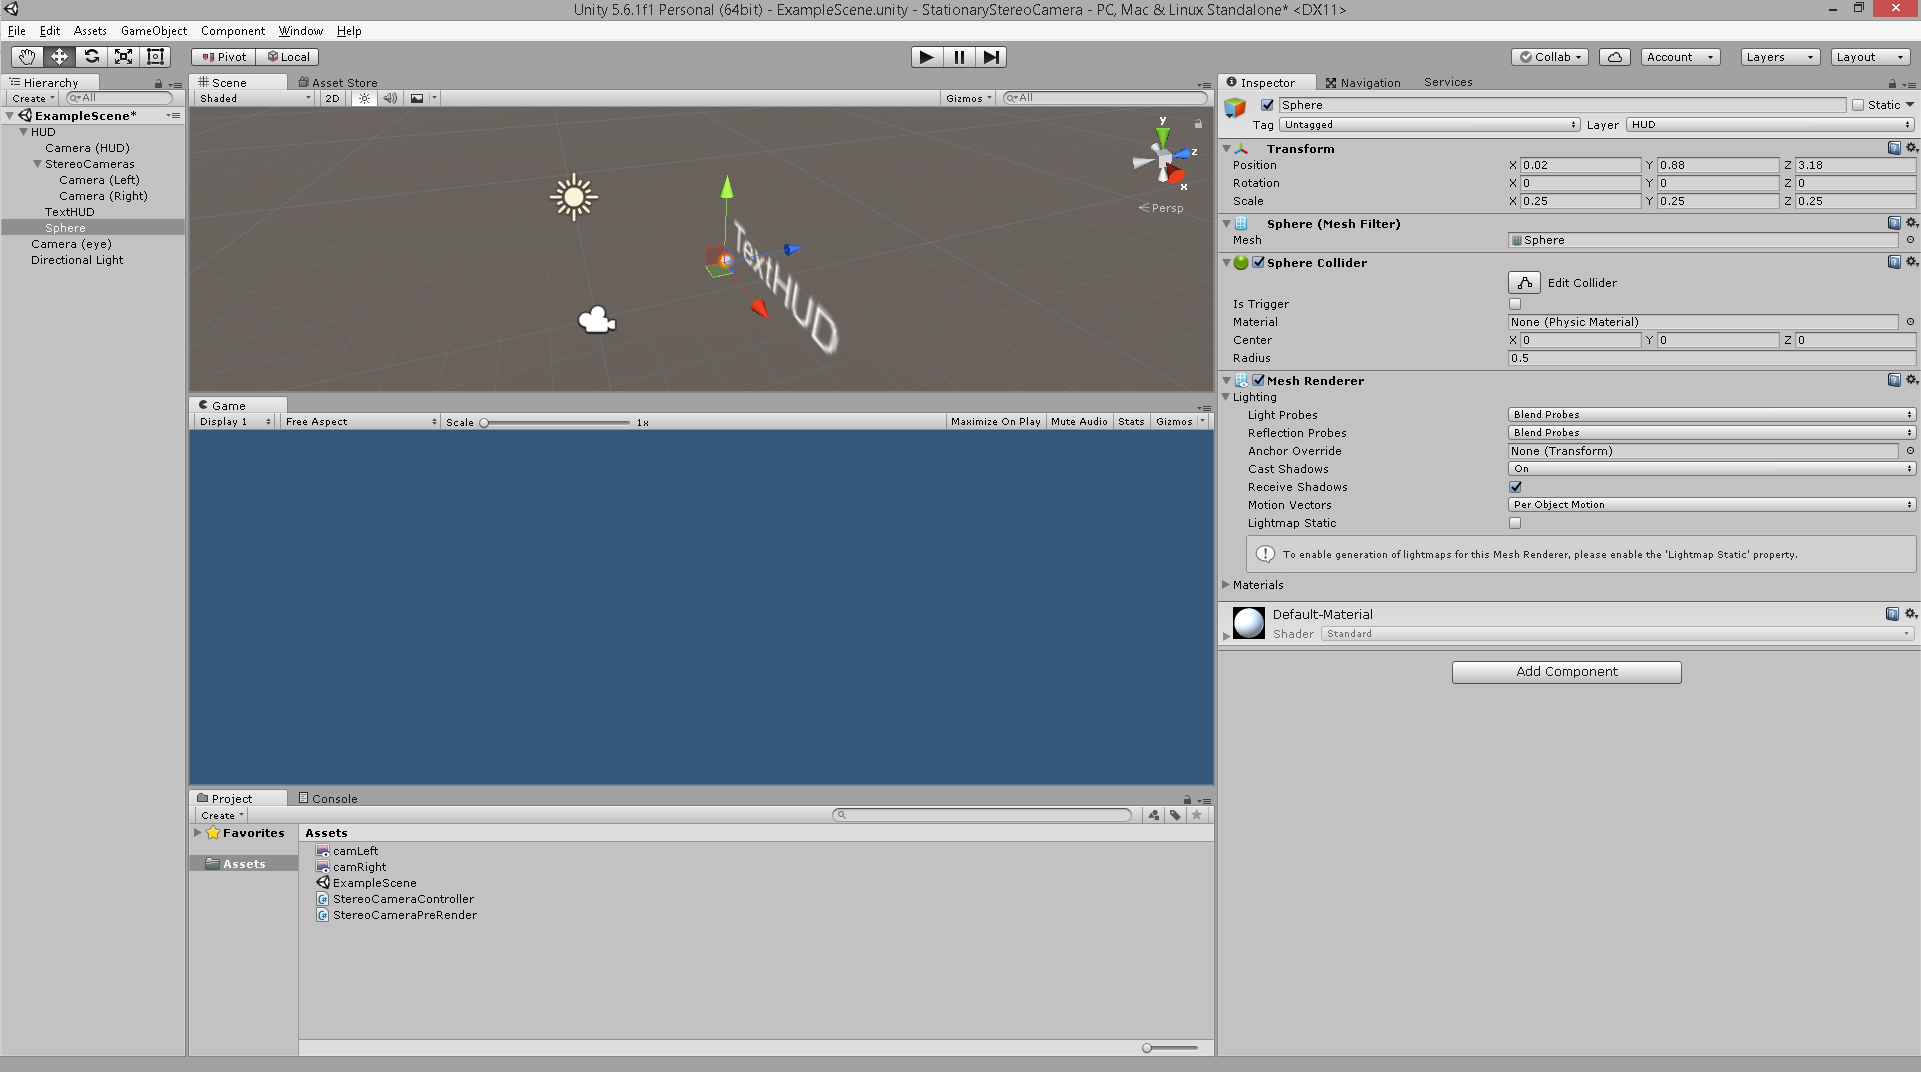Open the Layers dropdown

point(1780,57)
